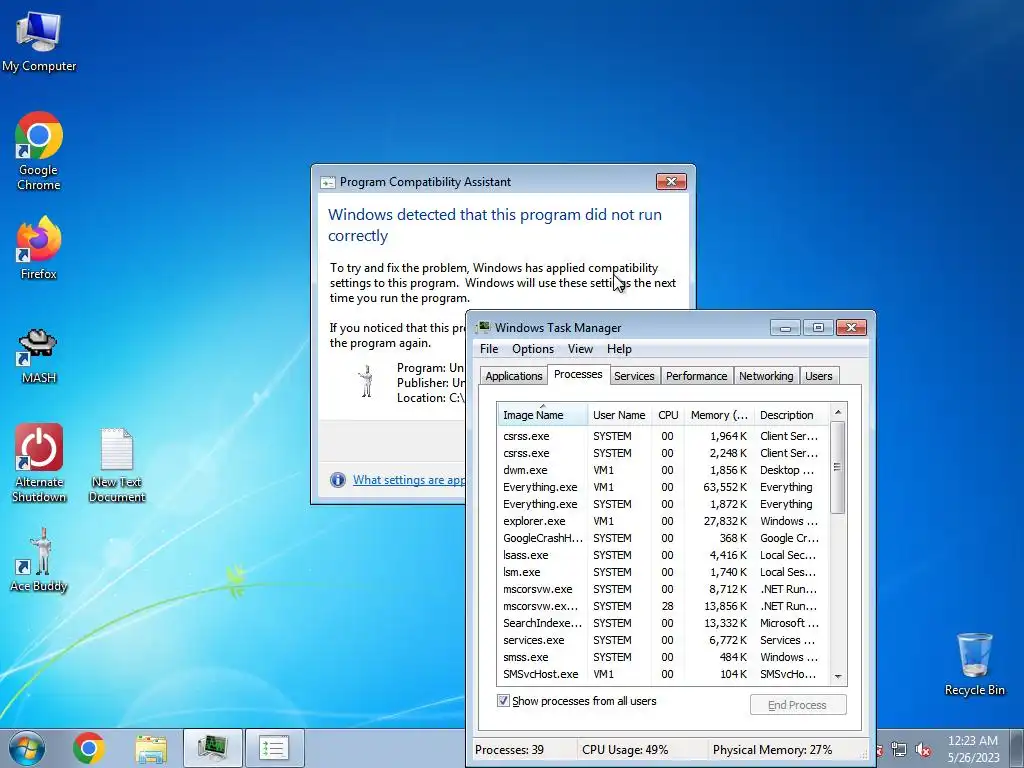Click the End Process button
This screenshot has width=1024, height=768.
pos(797,705)
